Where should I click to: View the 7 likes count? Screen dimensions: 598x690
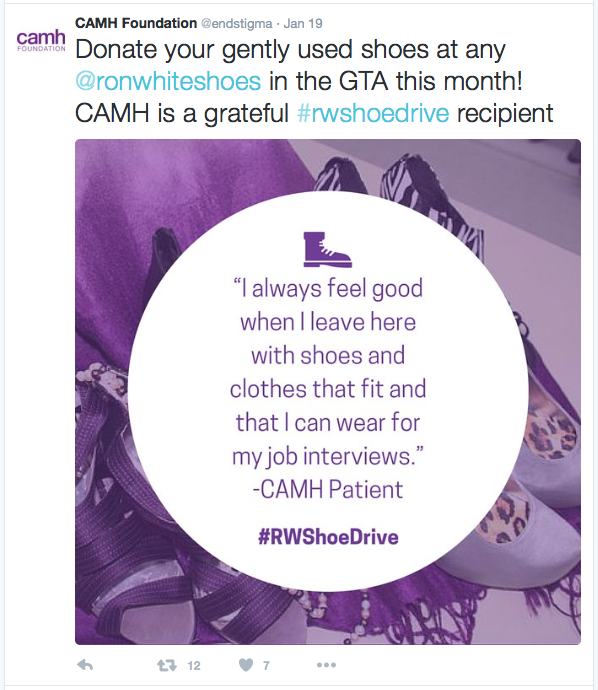pyautogui.click(x=266, y=665)
